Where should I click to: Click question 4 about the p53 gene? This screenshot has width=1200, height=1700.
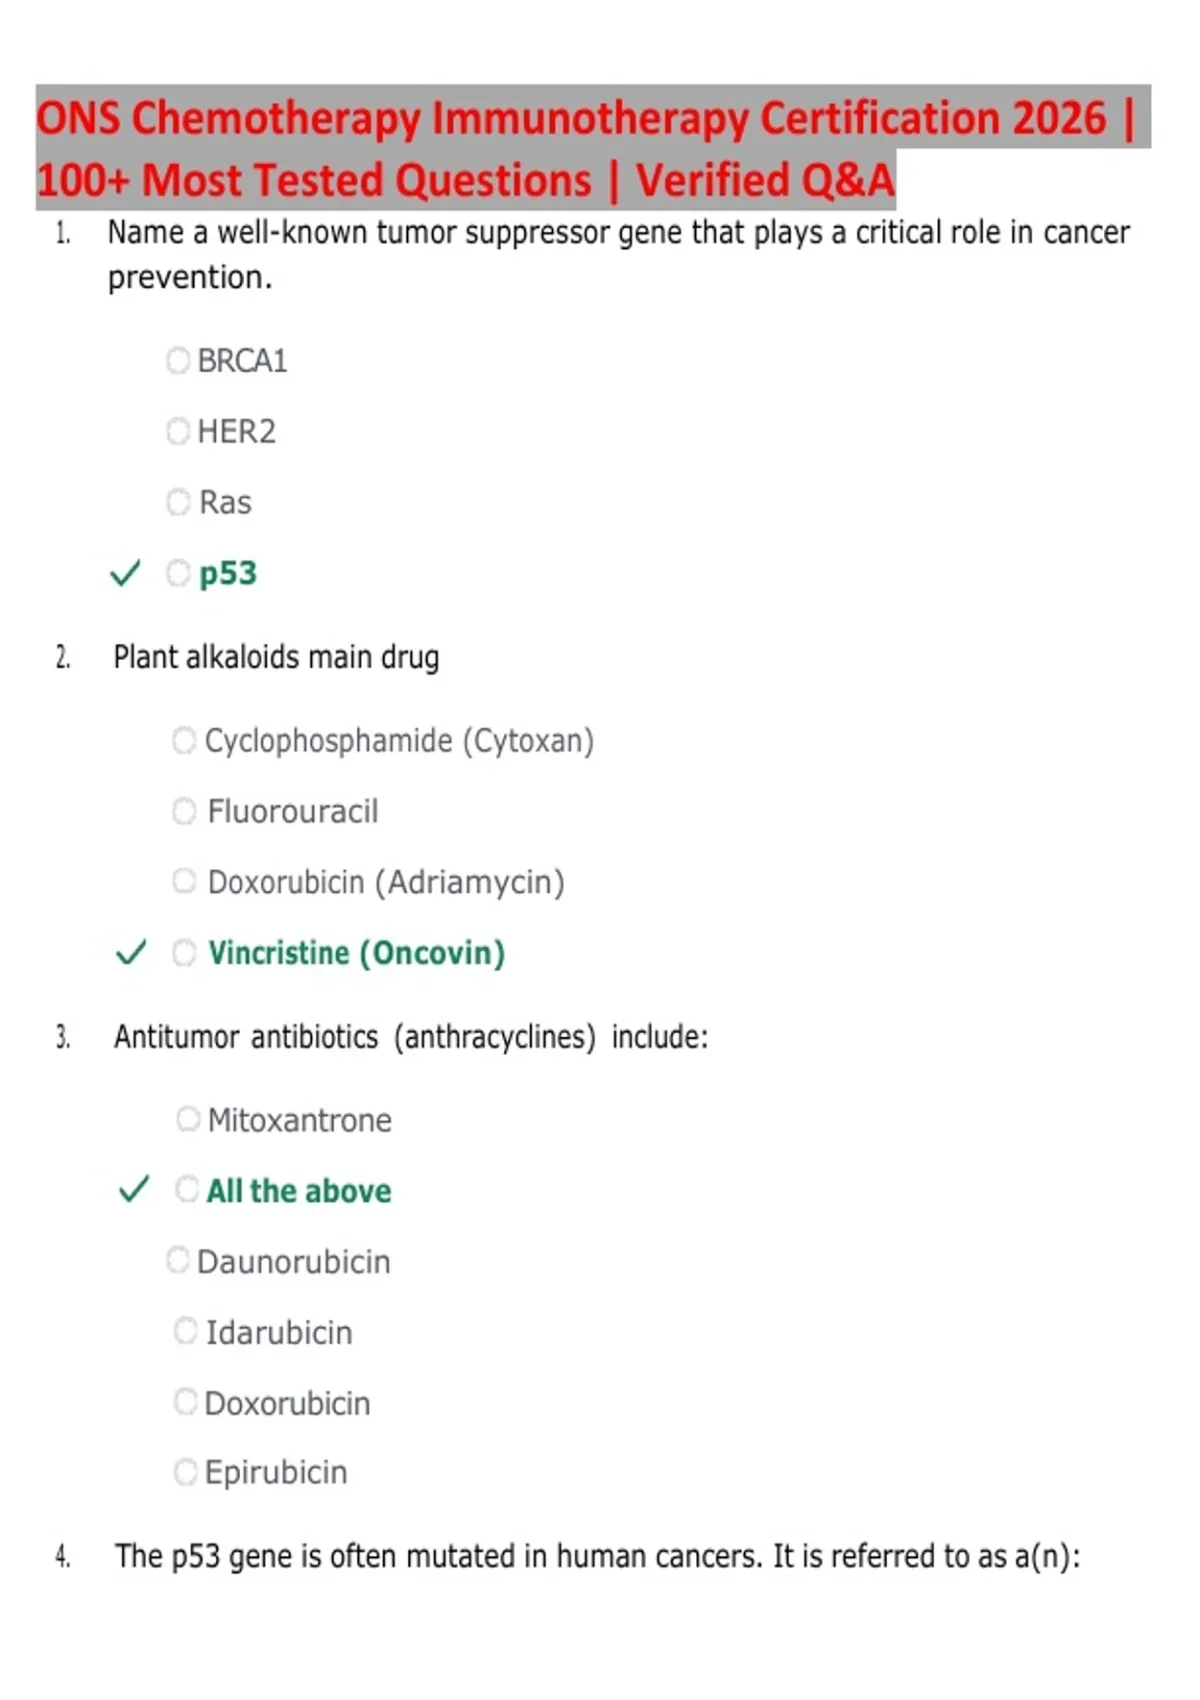[598, 1557]
